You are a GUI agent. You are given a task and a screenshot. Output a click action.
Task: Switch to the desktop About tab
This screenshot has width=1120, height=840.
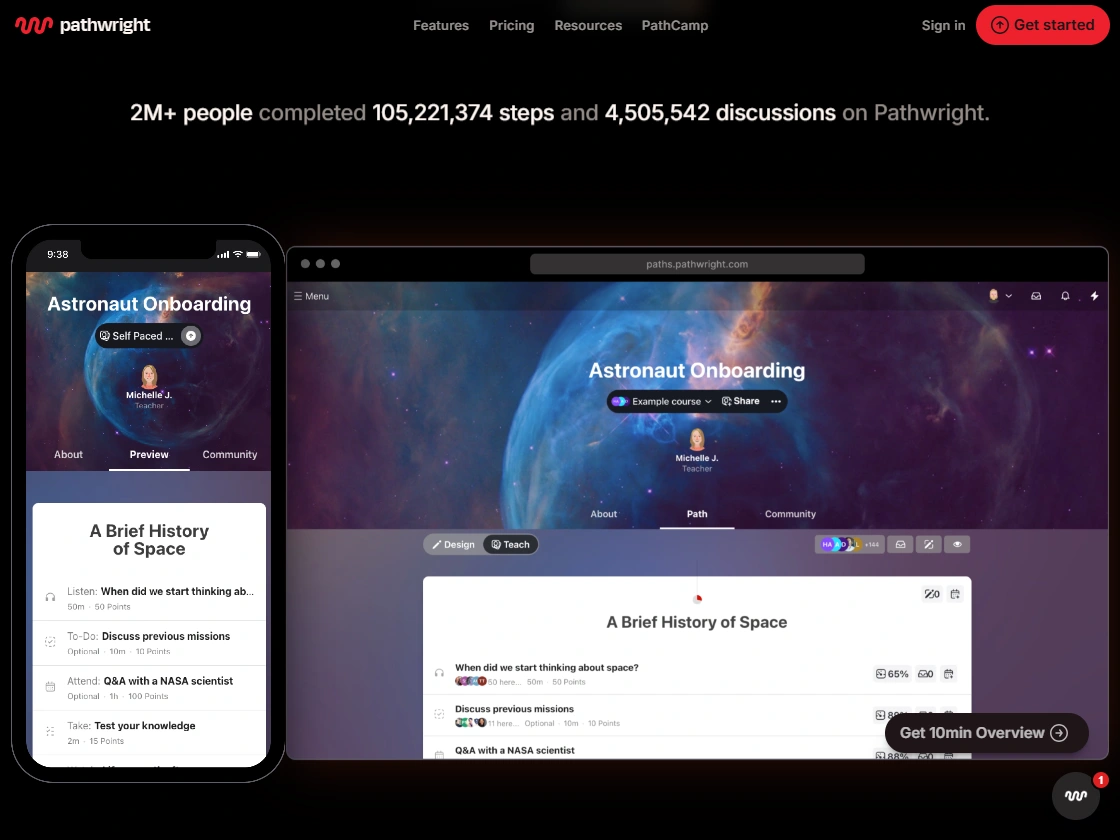tap(604, 514)
